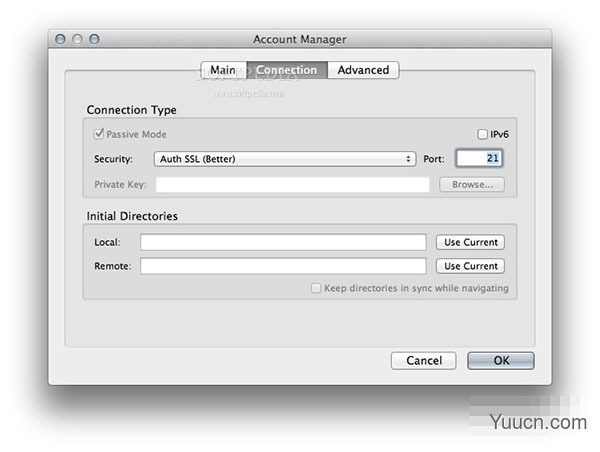Click Use Current for Remote directory
The height and width of the screenshot is (452, 600).
pyautogui.click(x=470, y=266)
